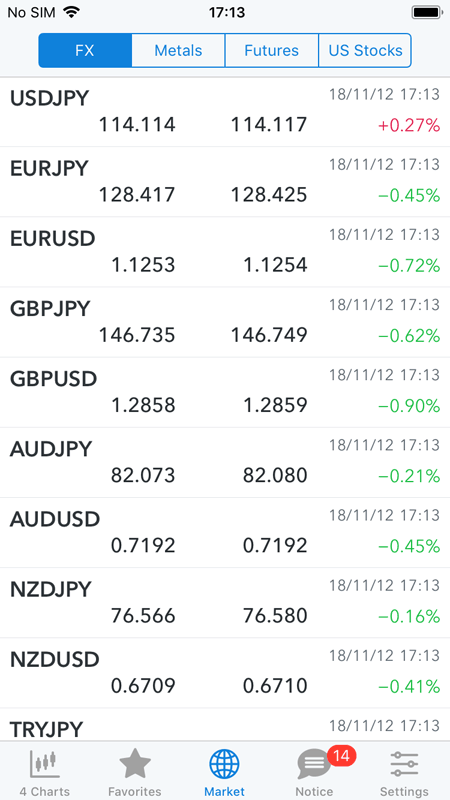450x800 pixels.
Task: Tap the AUDJPY bid price 82.073
Action: tap(143, 476)
